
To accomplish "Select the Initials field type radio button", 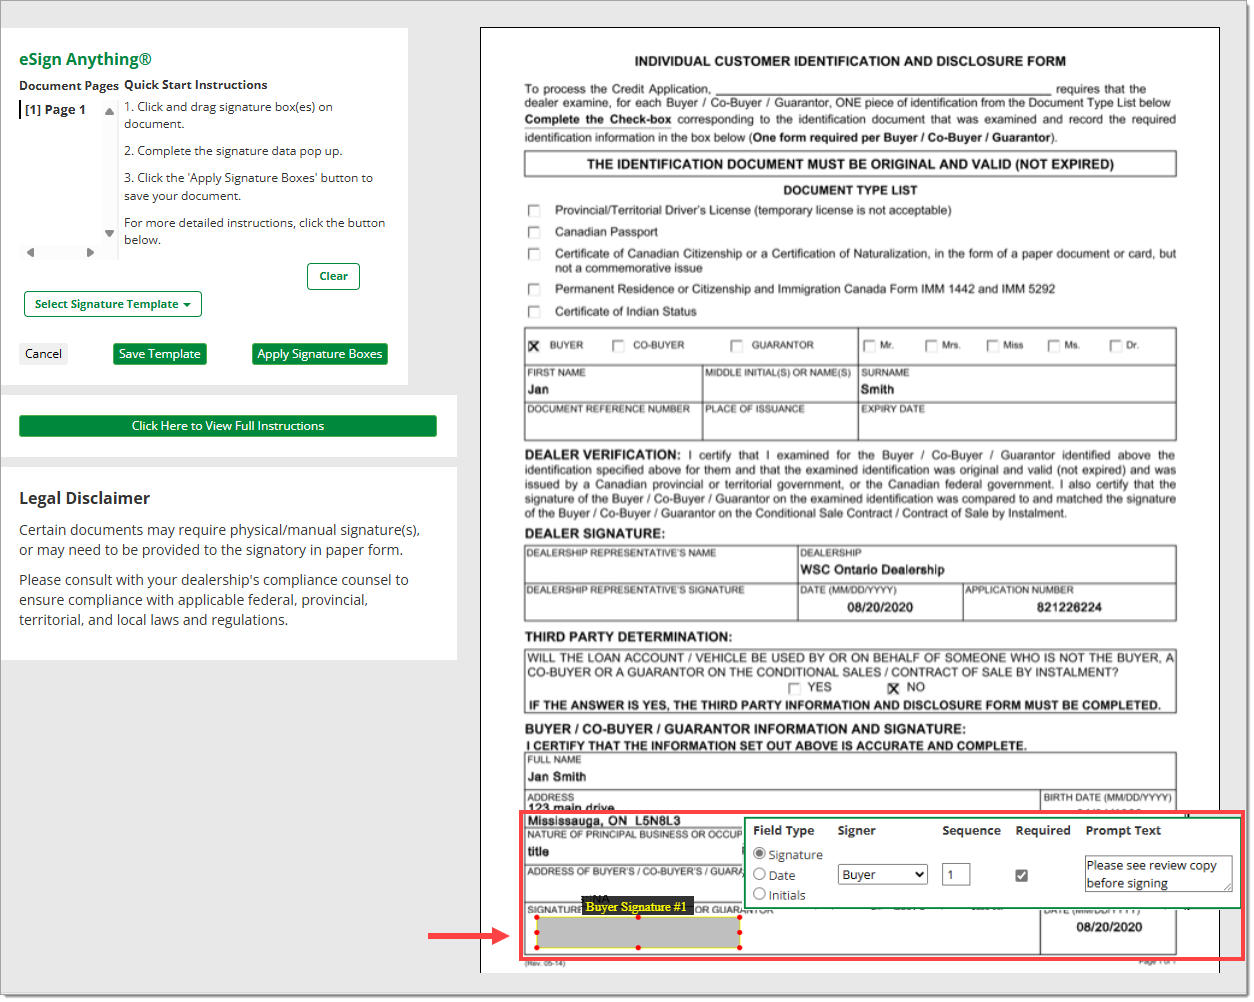I will tap(760, 894).
